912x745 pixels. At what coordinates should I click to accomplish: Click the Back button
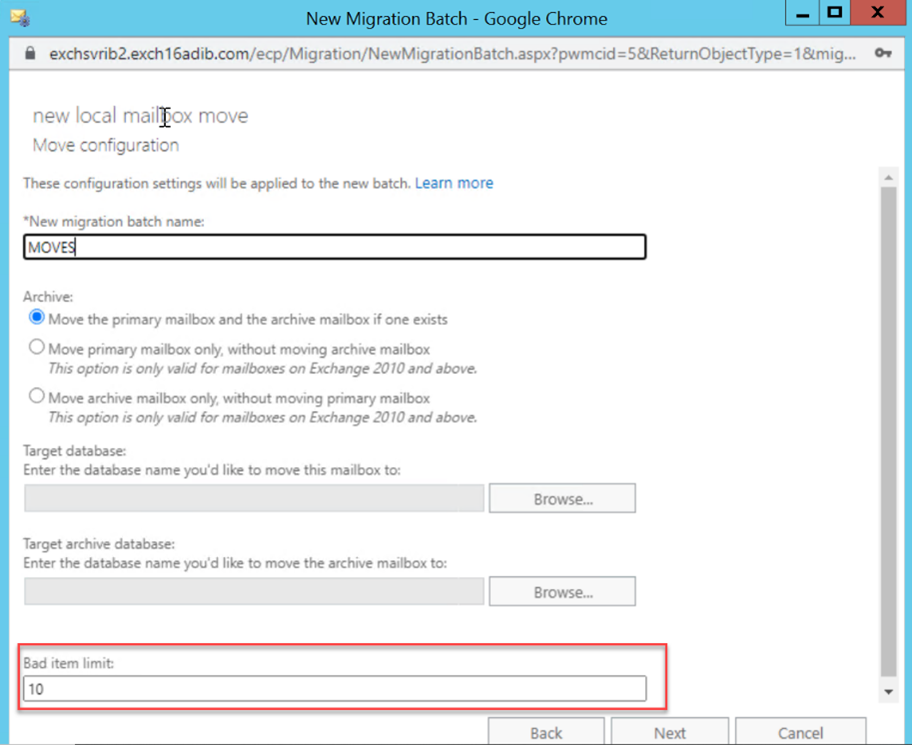coord(546,732)
